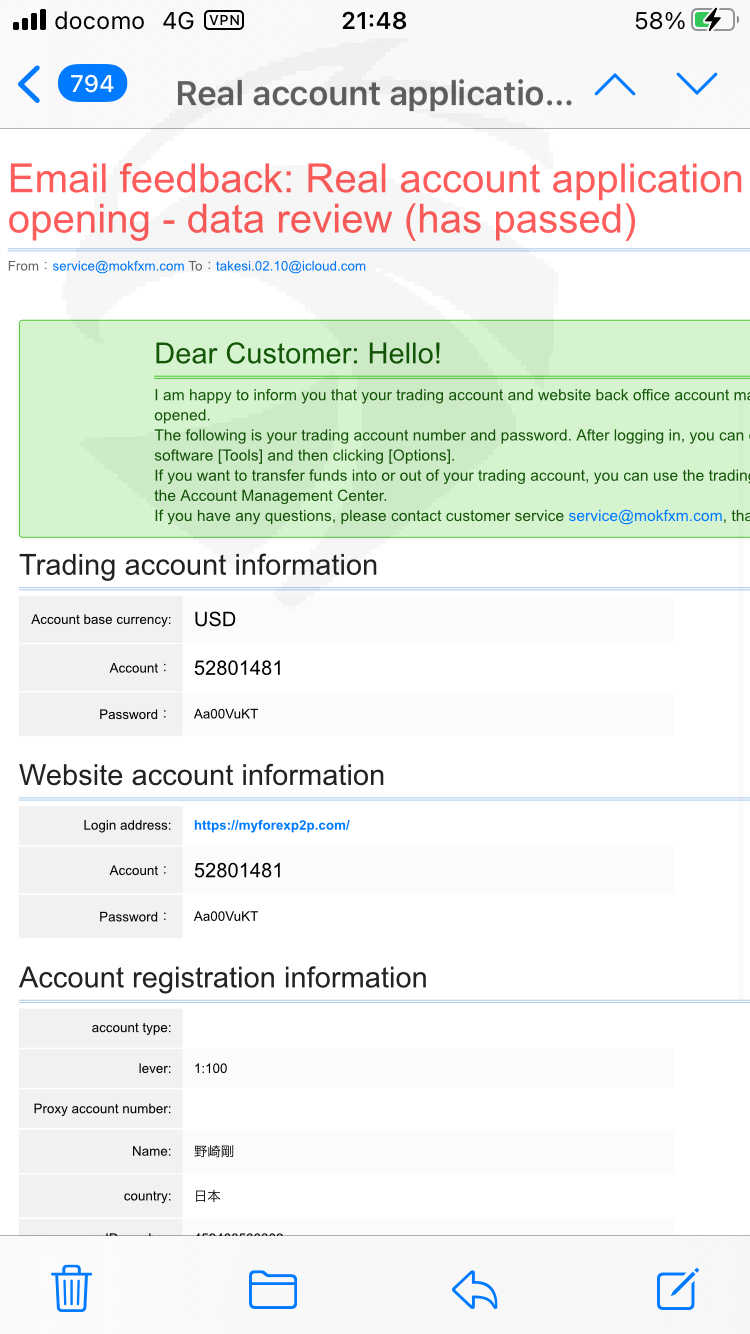
Task: Open the service@mokfxm.com link in the green box
Action: tap(645, 516)
